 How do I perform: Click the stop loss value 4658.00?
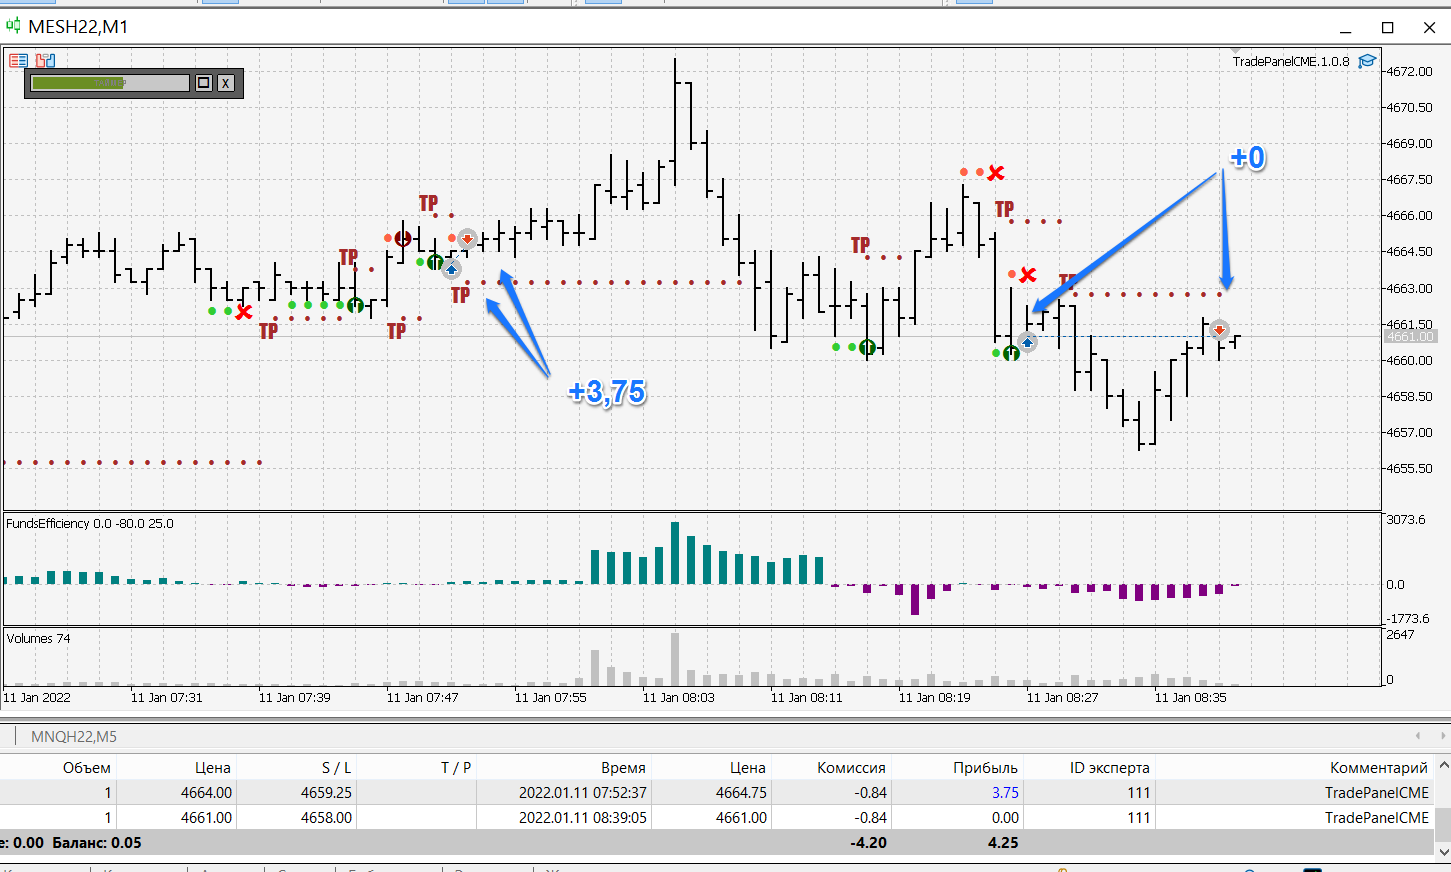click(x=326, y=818)
